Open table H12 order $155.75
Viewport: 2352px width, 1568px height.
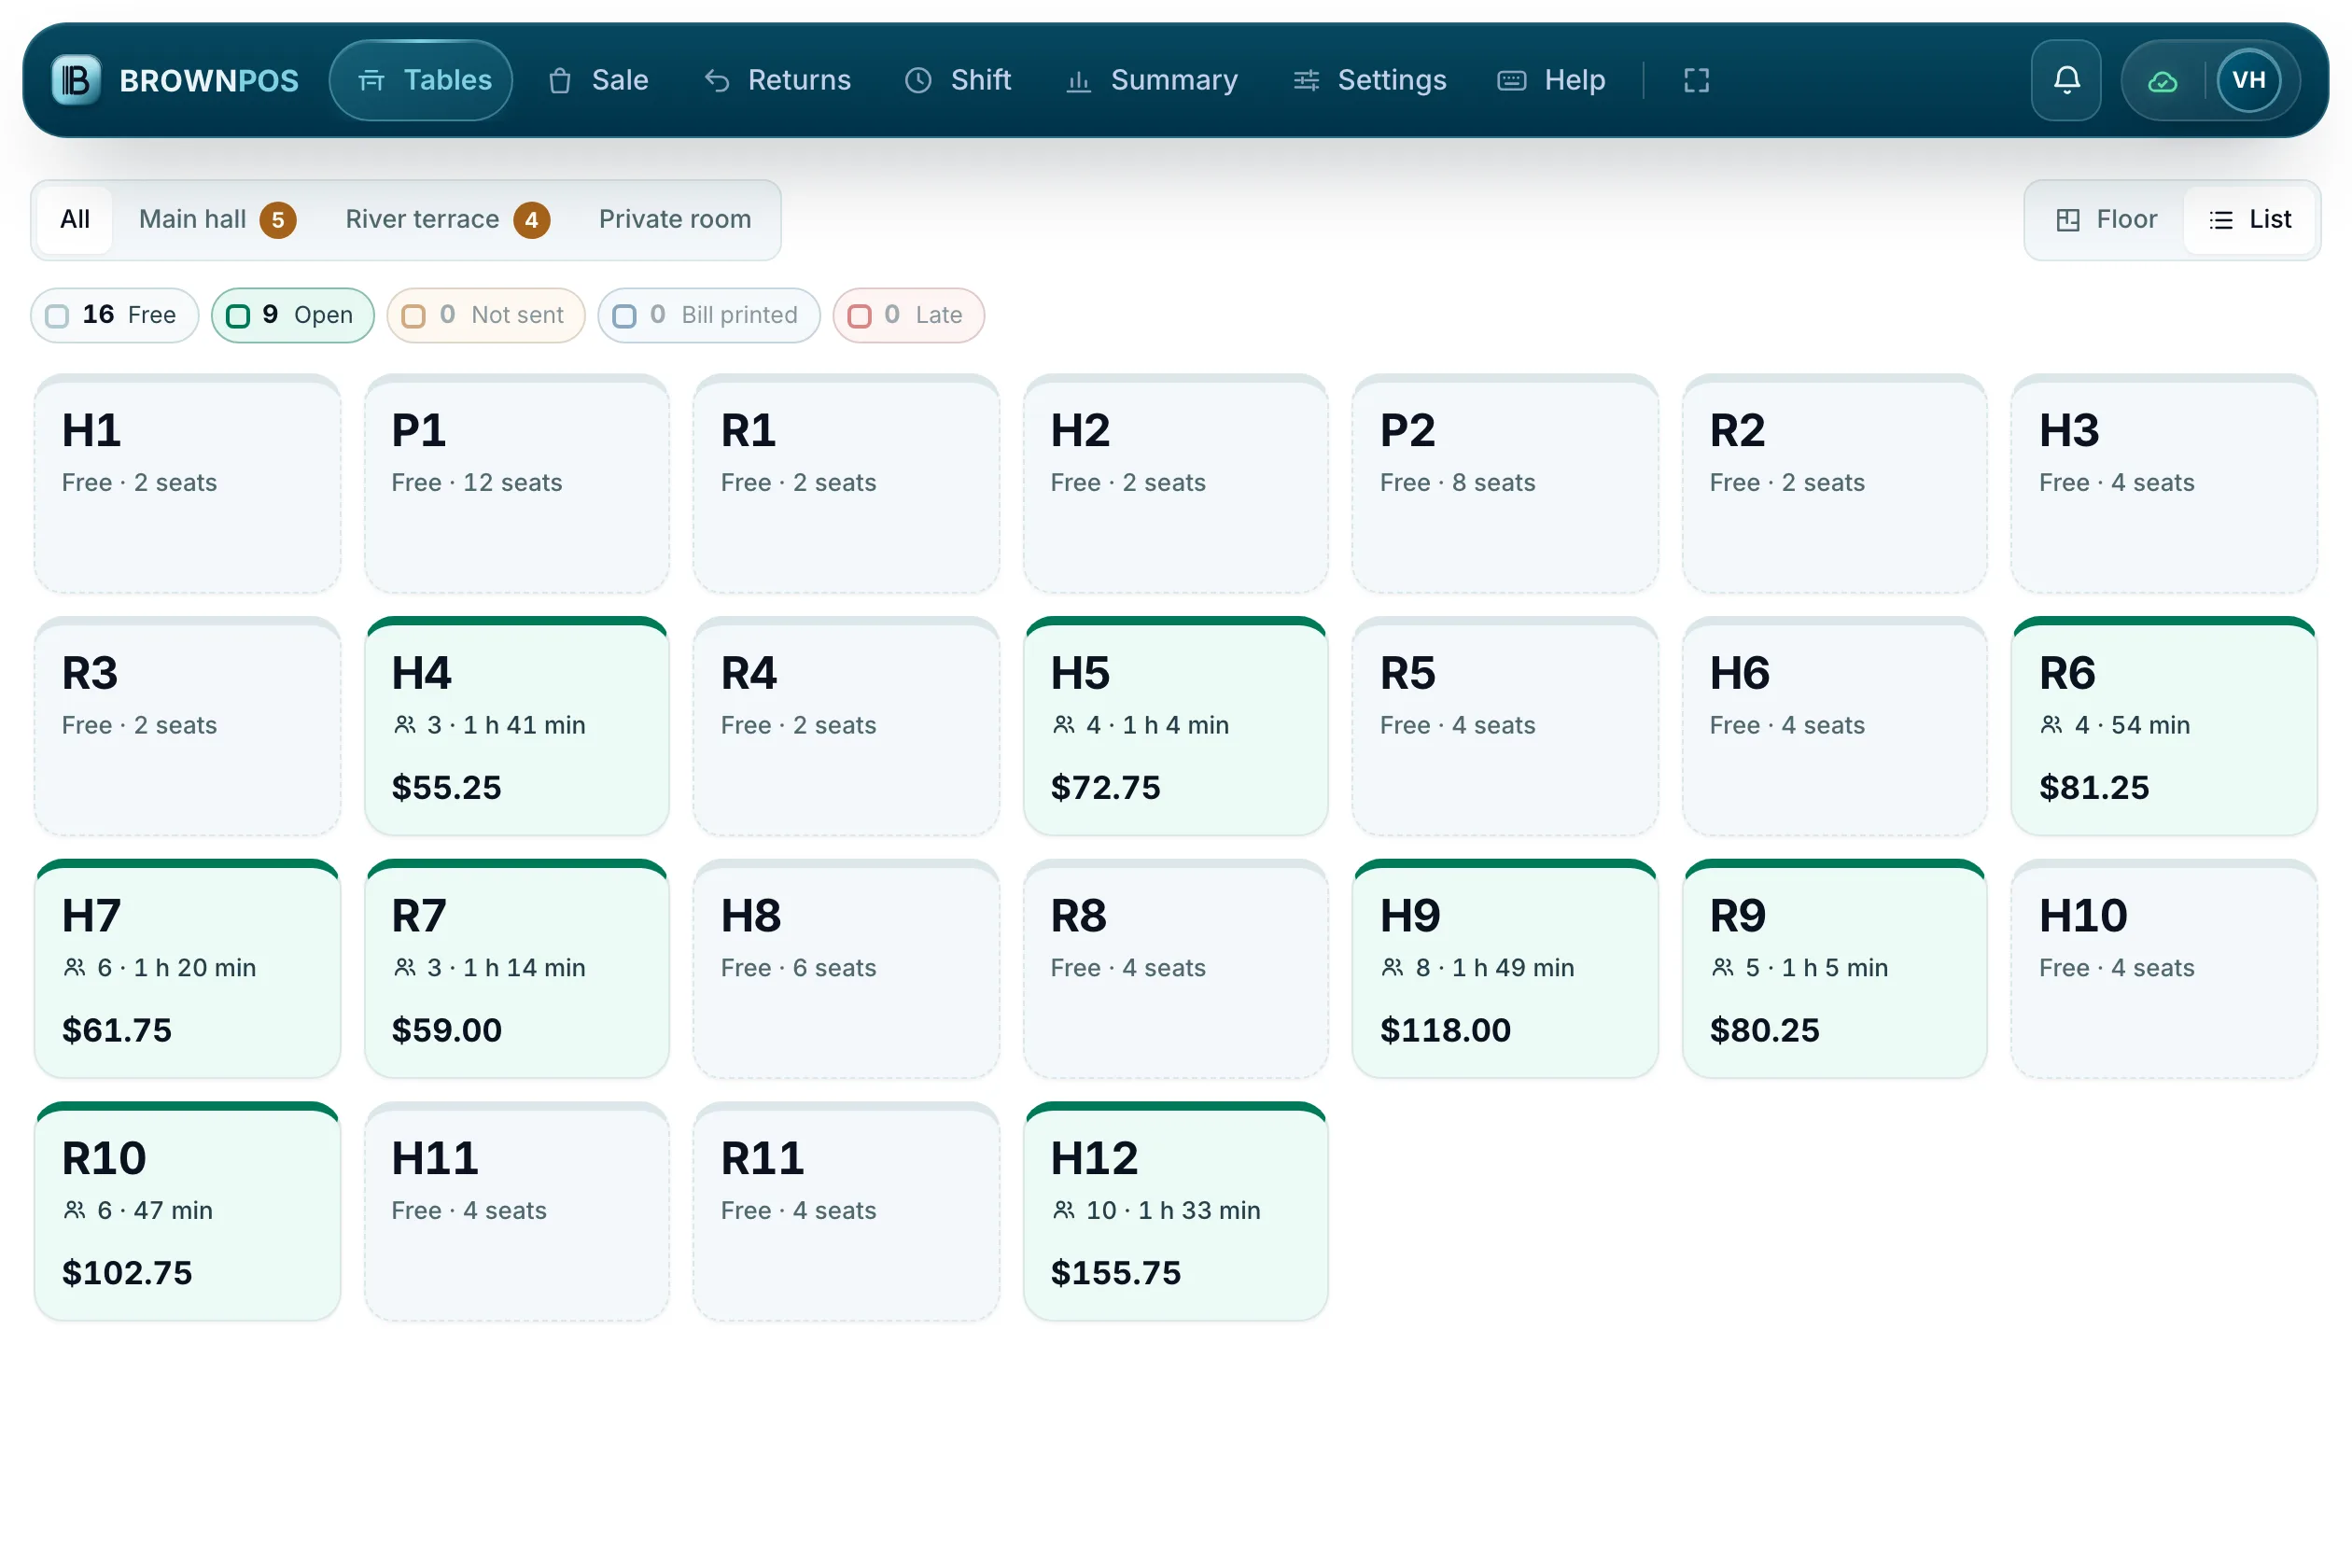(x=1176, y=1212)
